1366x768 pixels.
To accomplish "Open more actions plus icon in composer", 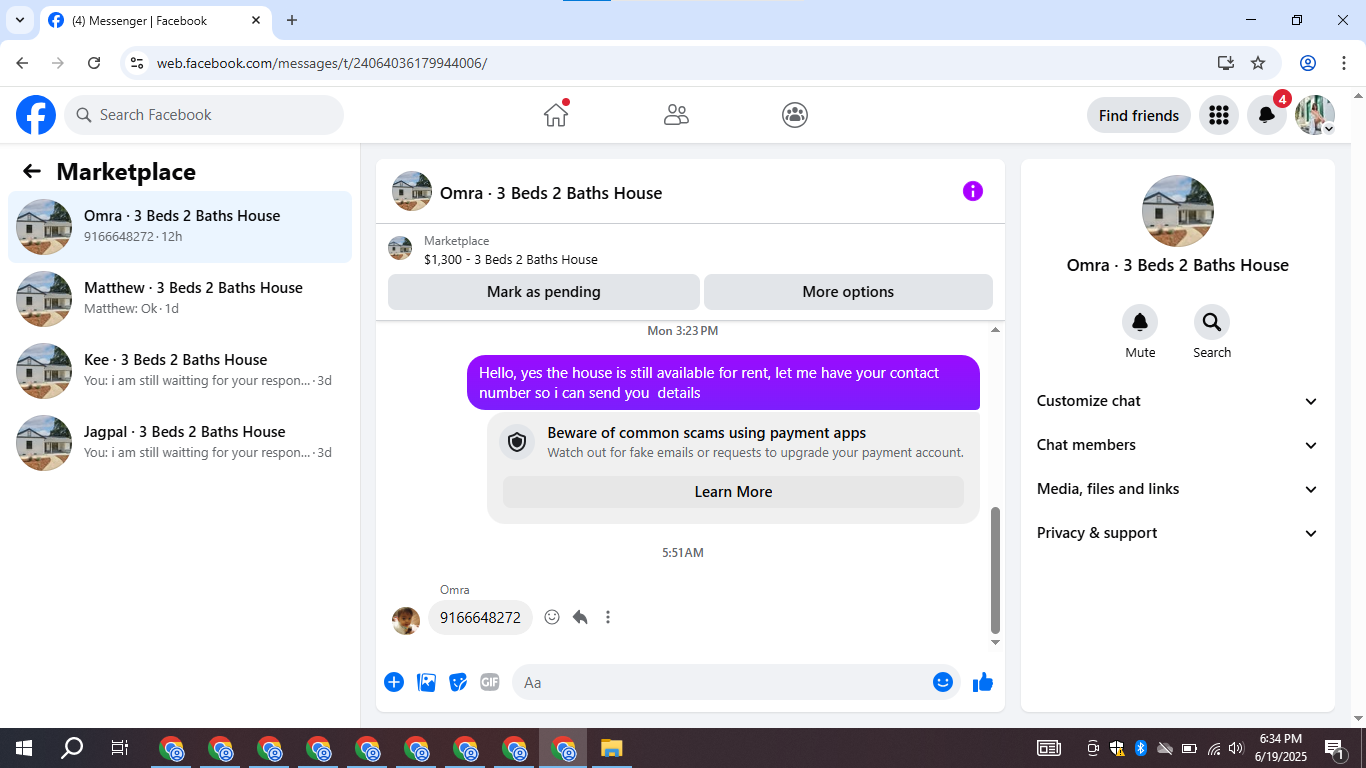I will pyautogui.click(x=394, y=682).
